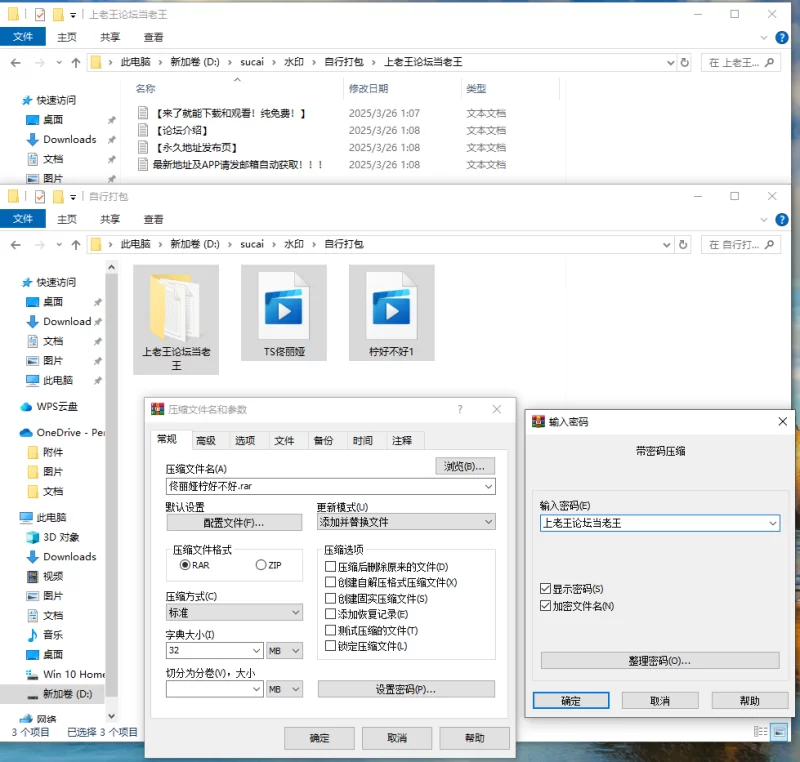Click the 设置密码(P)... button
Viewport: 800px width, 762px height.
[406, 689]
